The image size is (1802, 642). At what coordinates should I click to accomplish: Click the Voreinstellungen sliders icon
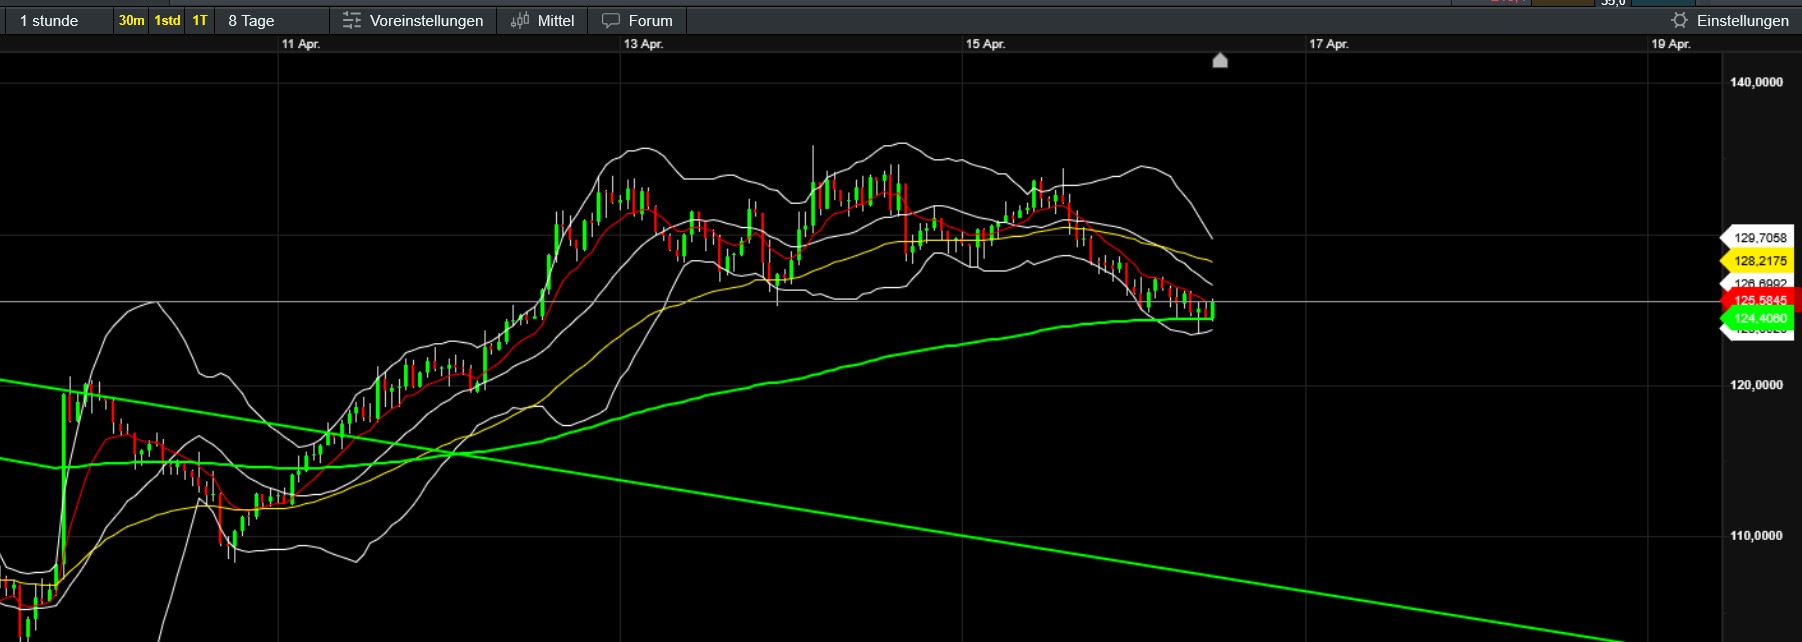(352, 20)
